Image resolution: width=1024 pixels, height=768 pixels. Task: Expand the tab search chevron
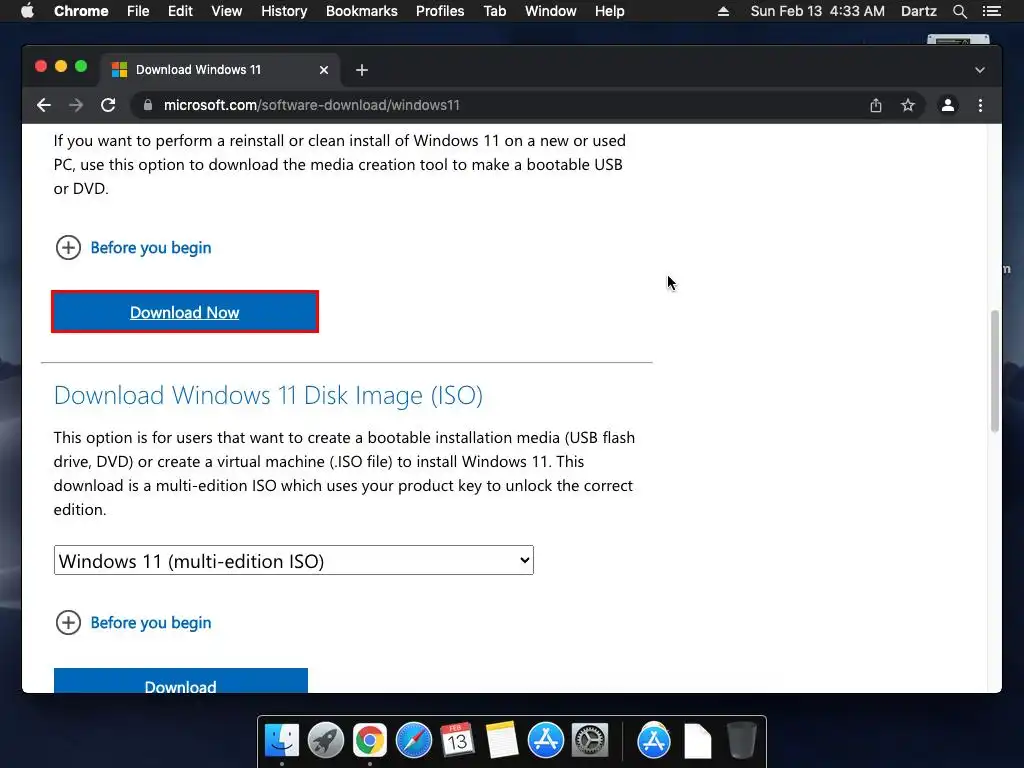point(980,70)
